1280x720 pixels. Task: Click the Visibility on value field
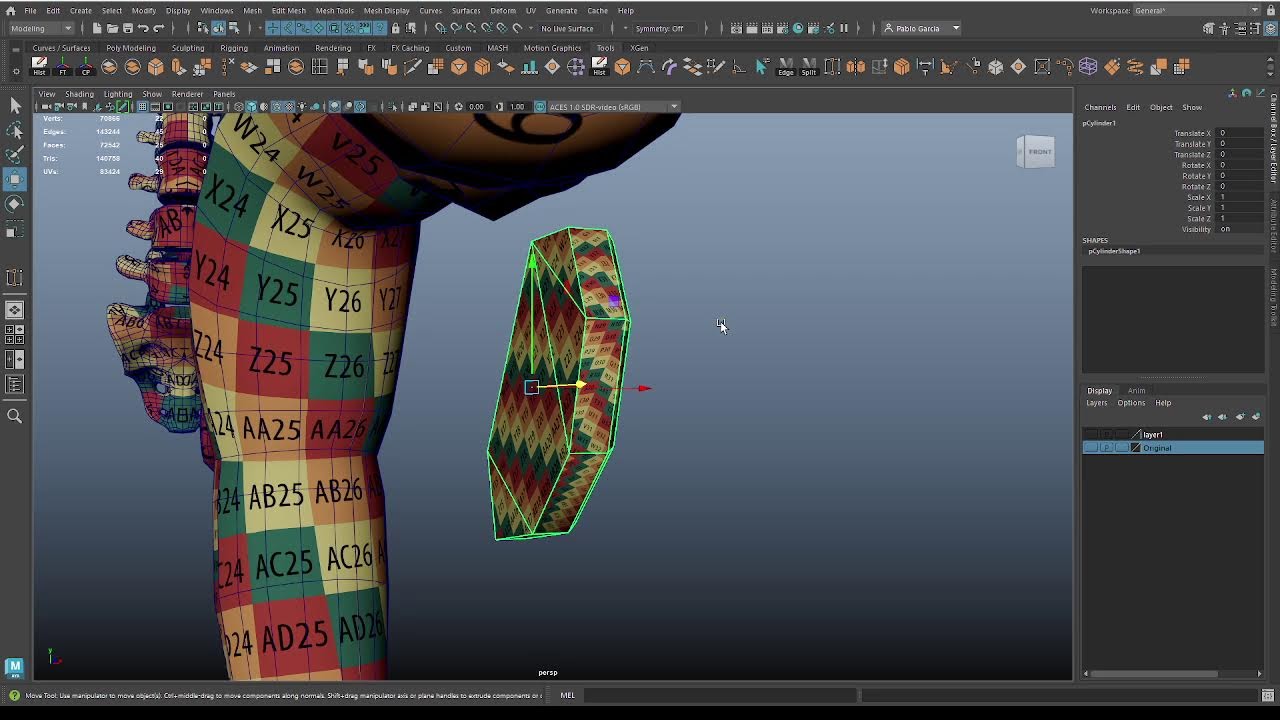pyautogui.click(x=1240, y=229)
